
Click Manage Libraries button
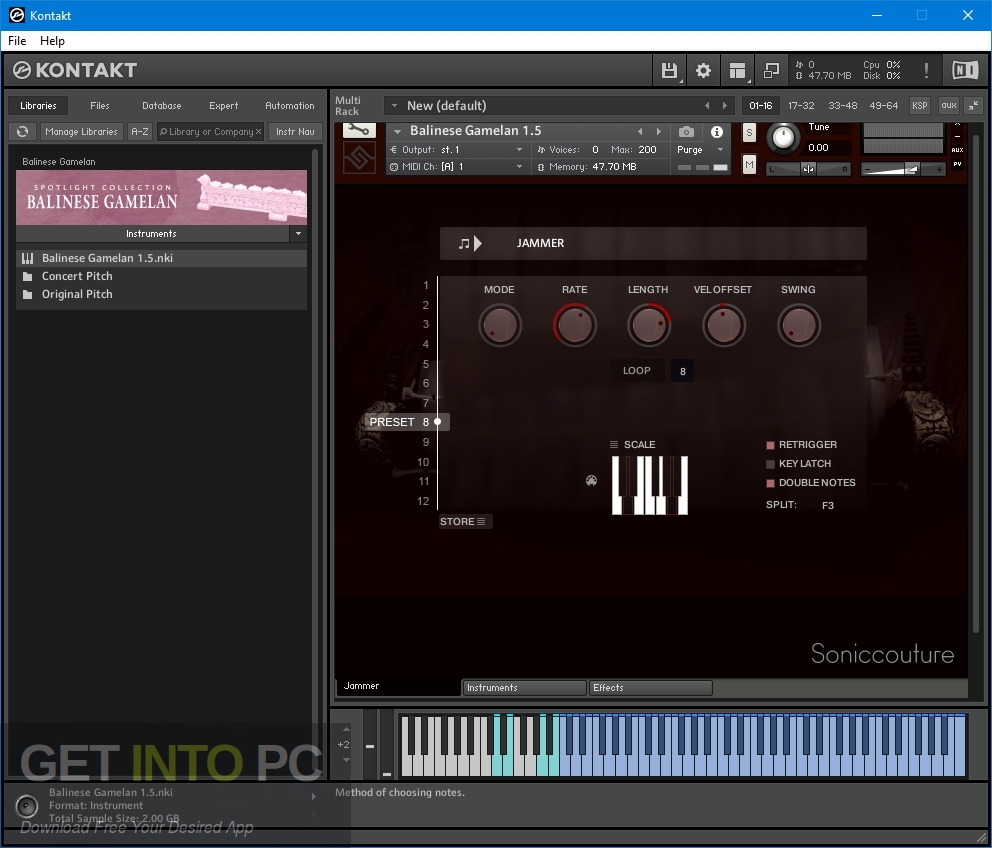point(81,132)
